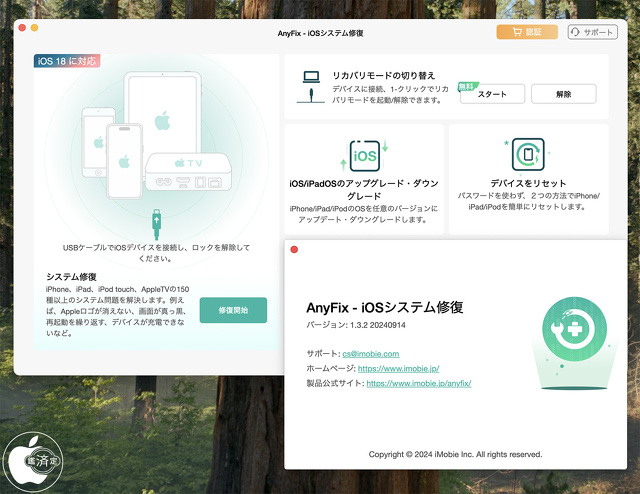Click the headset icon in サポート
Screen dimensions: 640x494
pyautogui.click(x=575, y=32)
